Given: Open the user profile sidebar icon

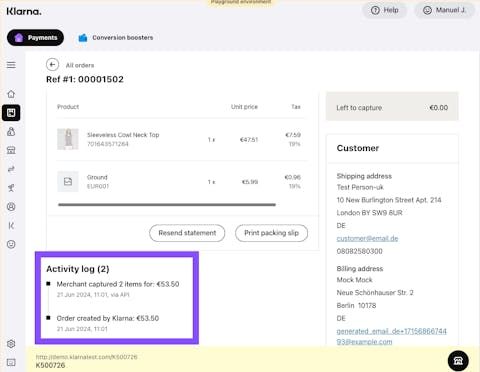Looking at the screenshot, I should tap(11, 207).
